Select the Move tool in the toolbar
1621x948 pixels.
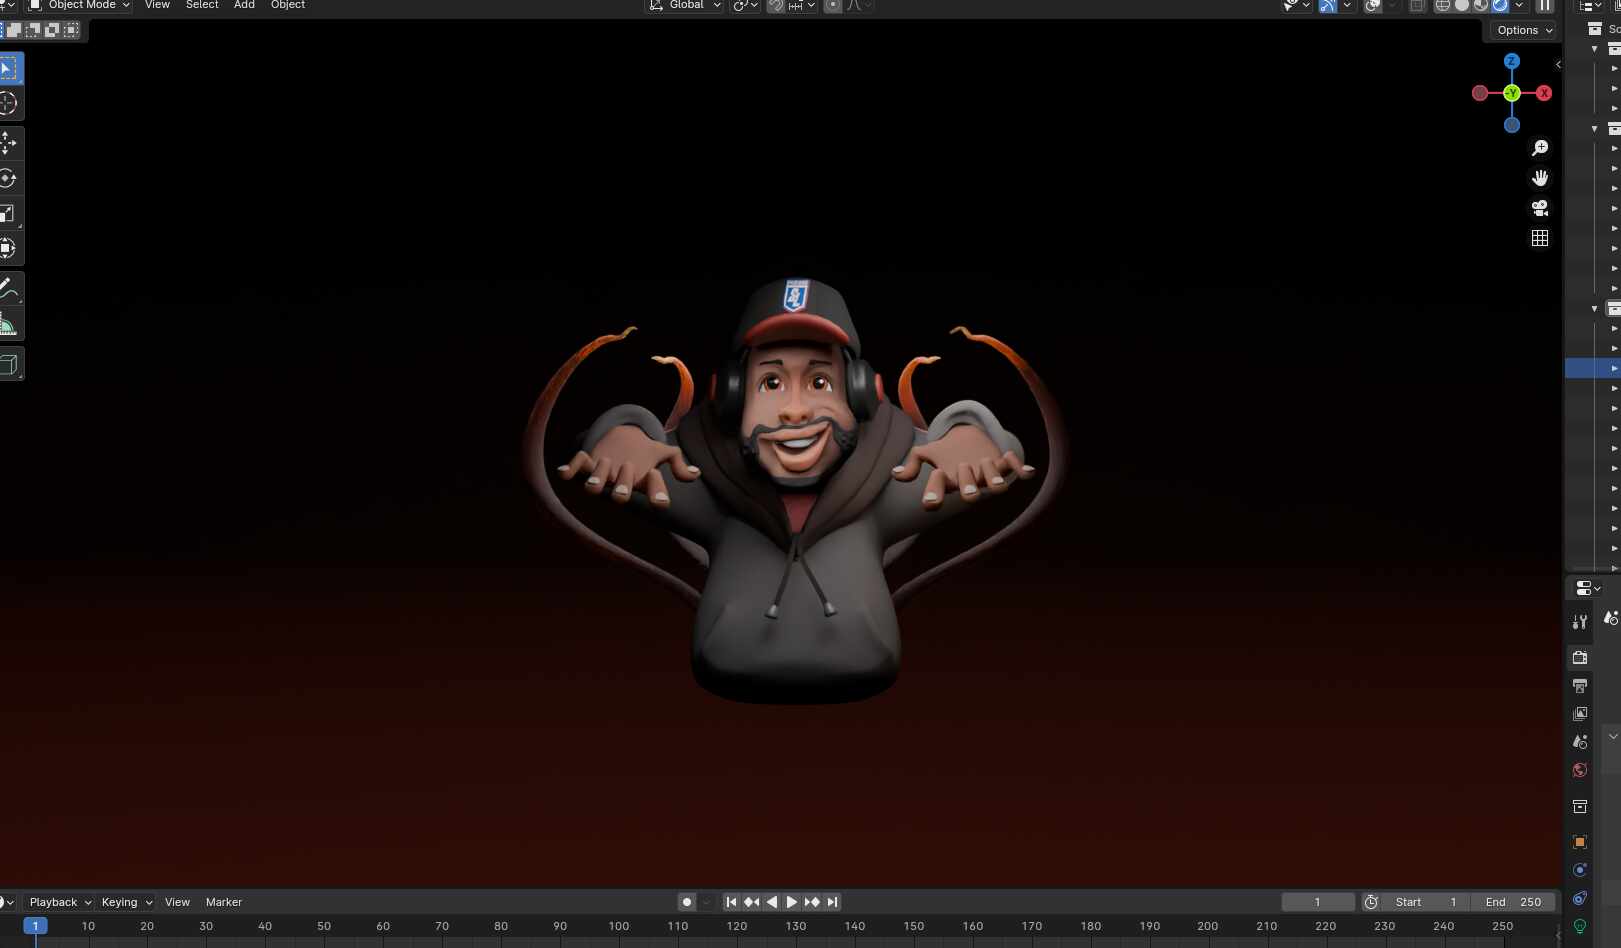(x=8, y=143)
